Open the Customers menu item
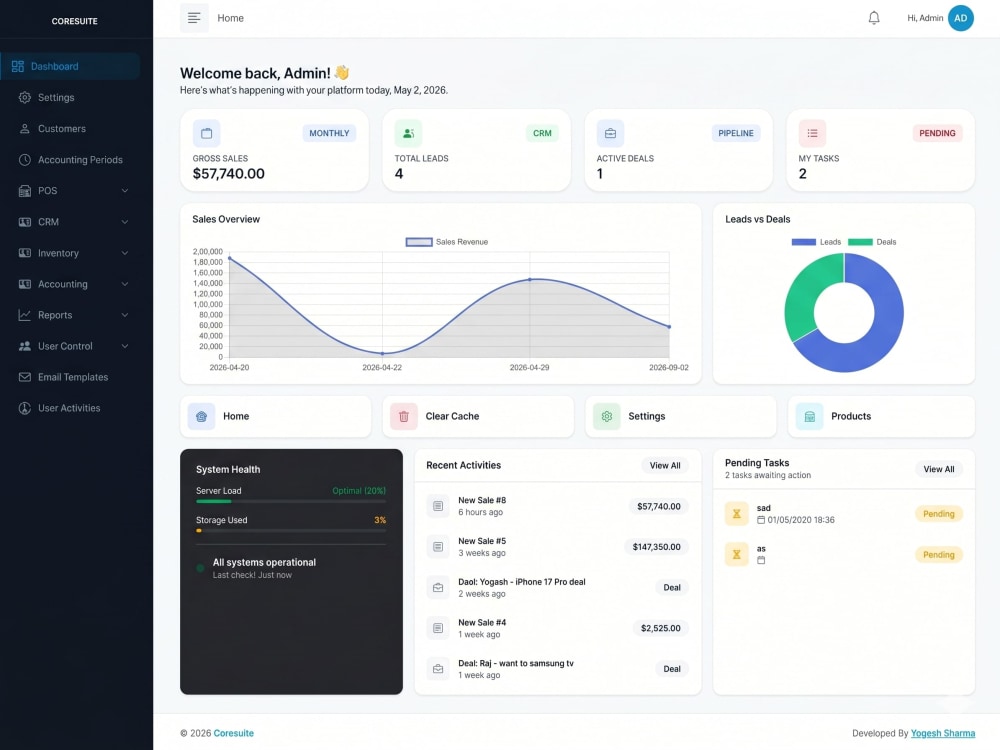This screenshot has width=1000, height=750. tap(70, 129)
